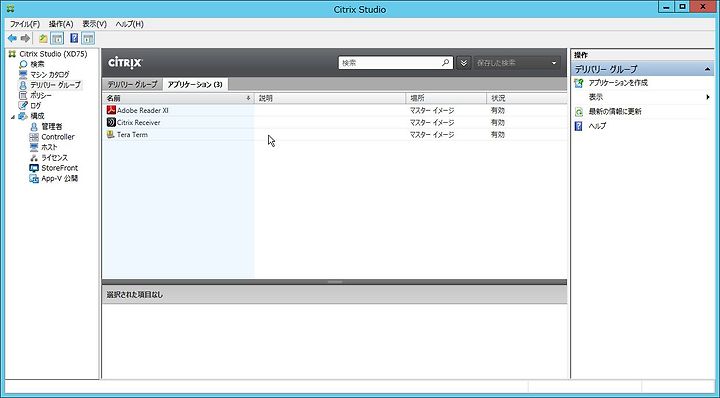Open the ポリシー node
Screen dimensions: 720x398
pos(41,95)
